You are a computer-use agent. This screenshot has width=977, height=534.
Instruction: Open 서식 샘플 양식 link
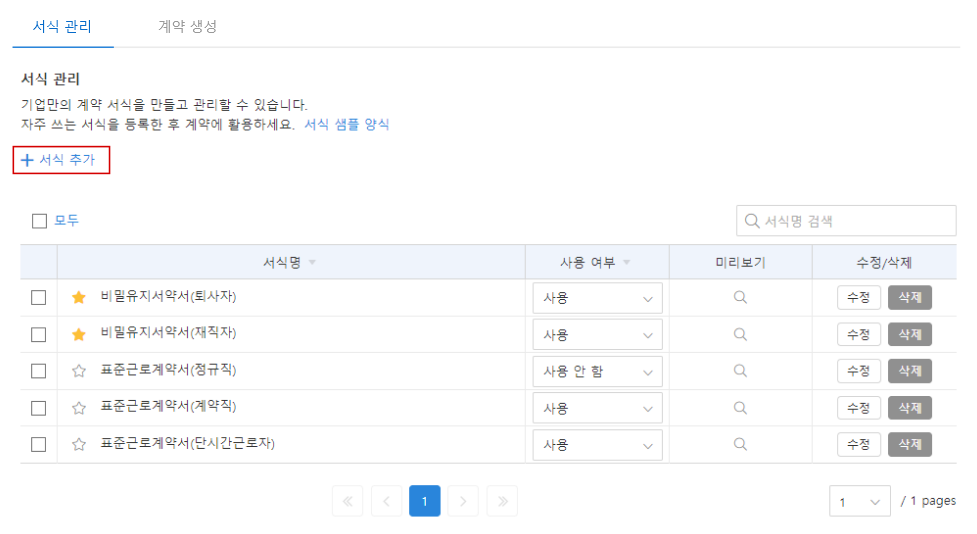click(346, 124)
